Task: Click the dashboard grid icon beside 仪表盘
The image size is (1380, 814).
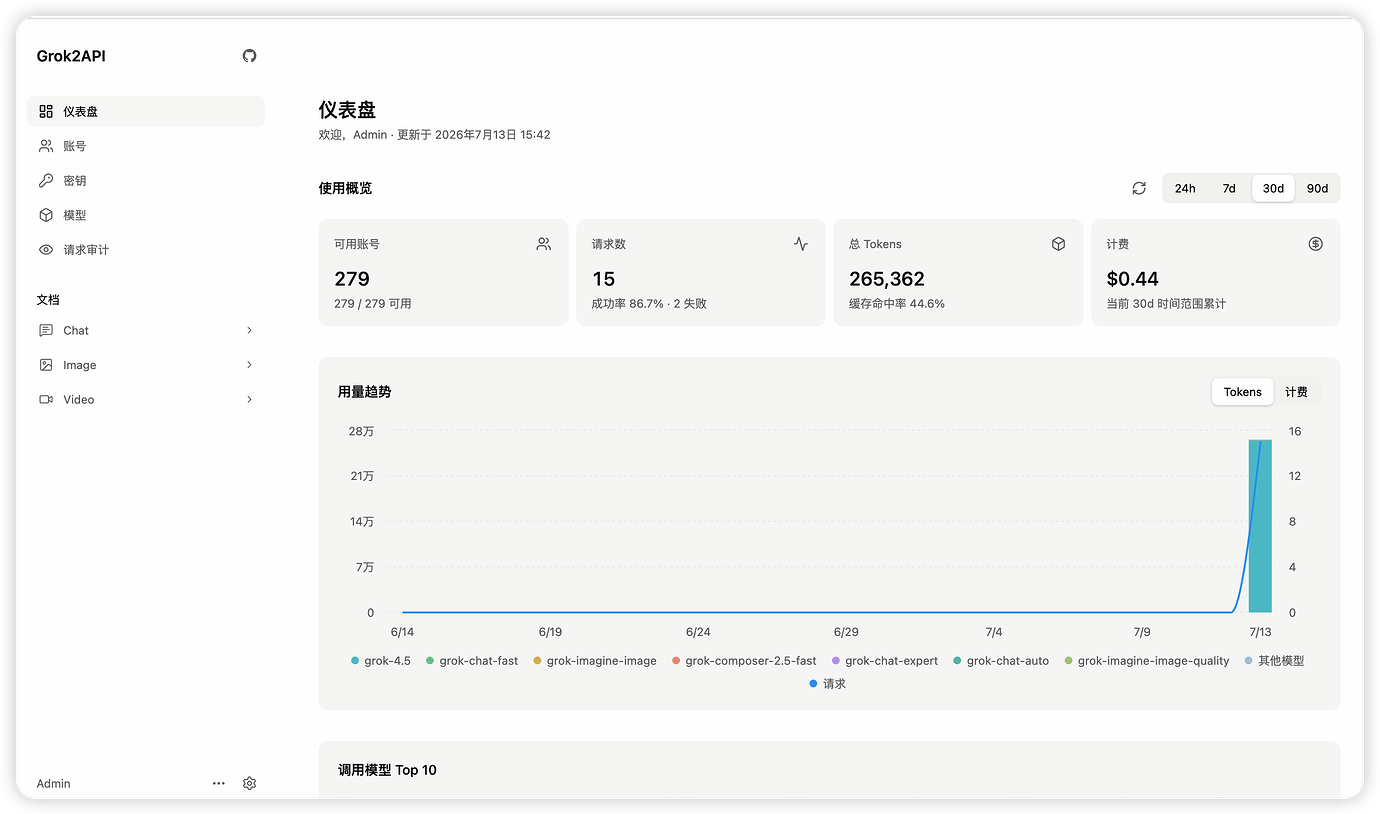Action: [46, 111]
